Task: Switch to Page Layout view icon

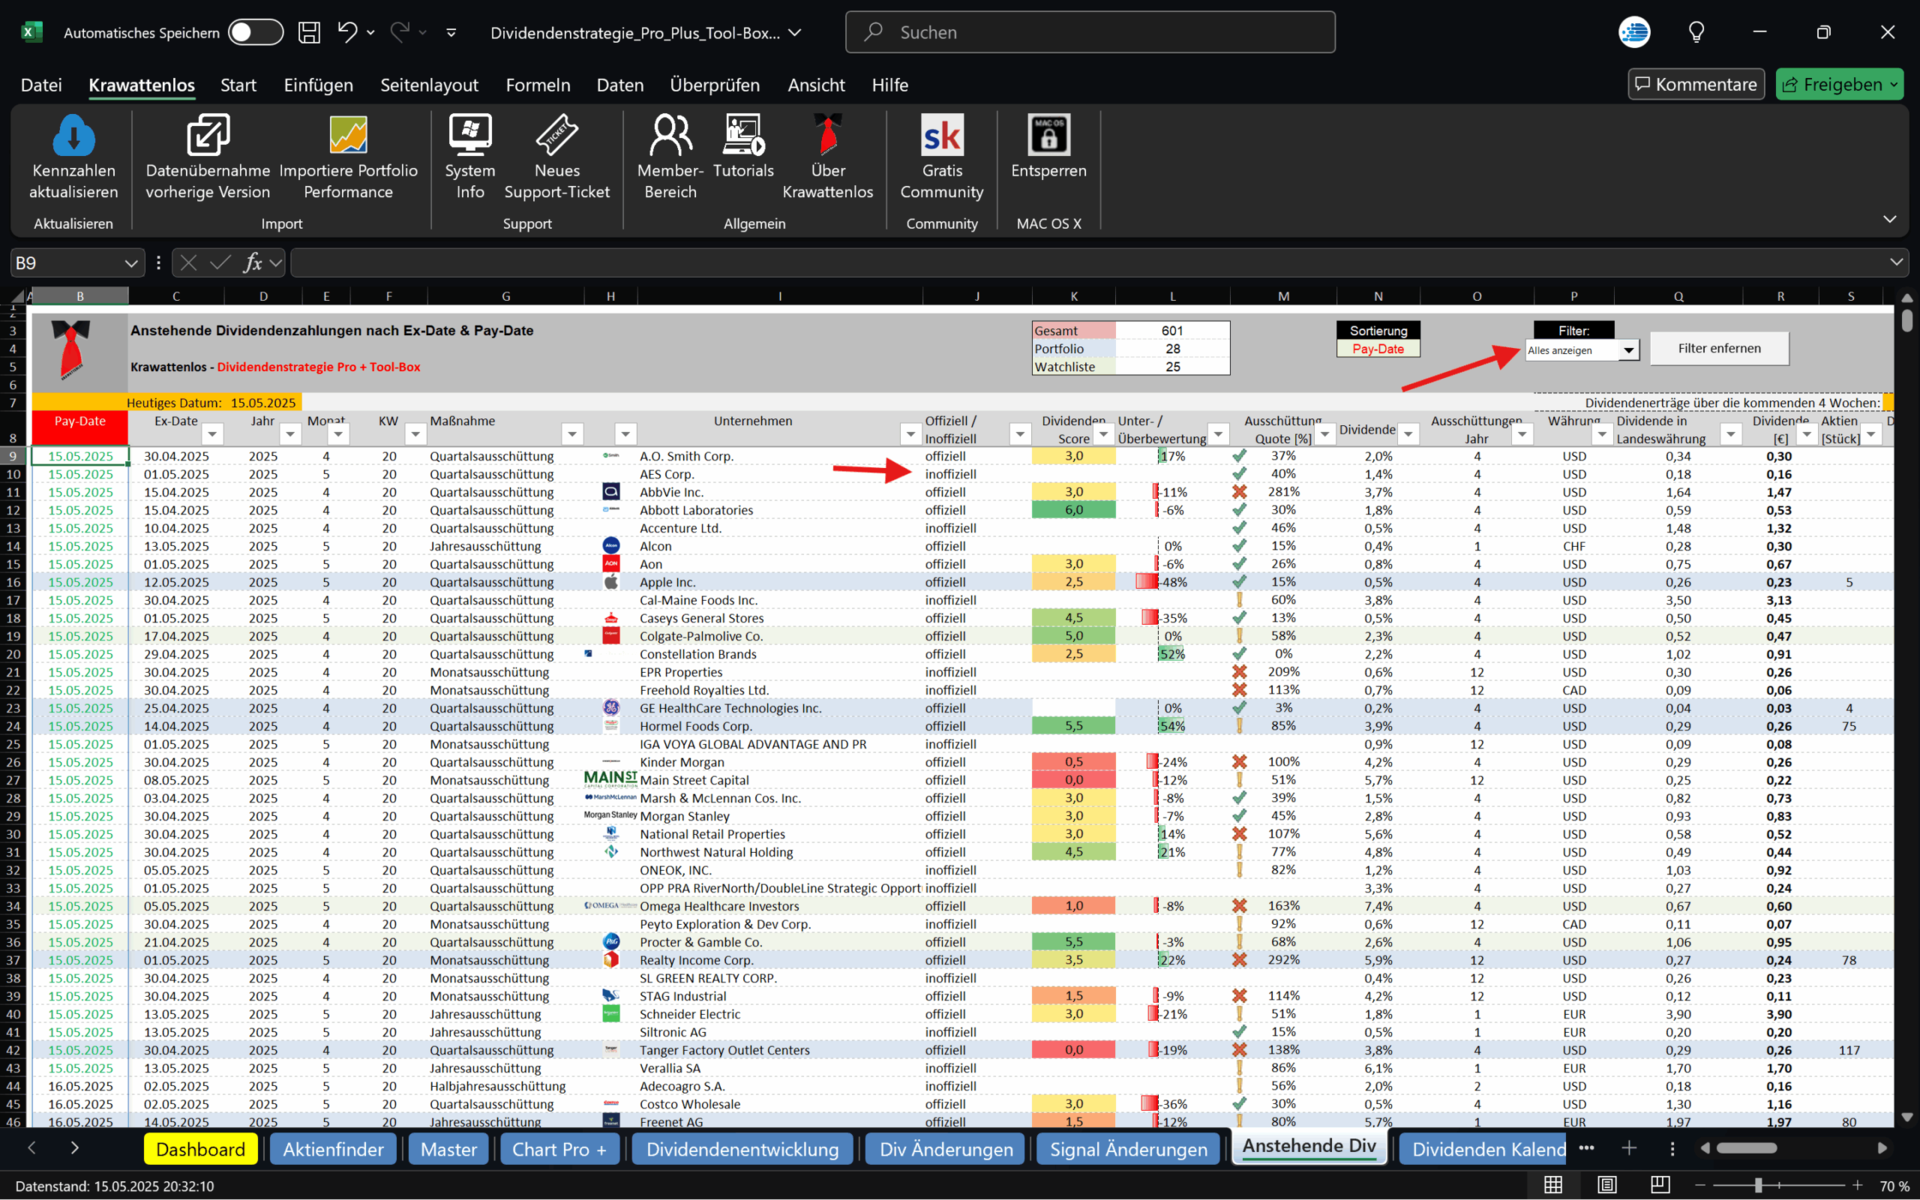Action: pos(1607,1185)
